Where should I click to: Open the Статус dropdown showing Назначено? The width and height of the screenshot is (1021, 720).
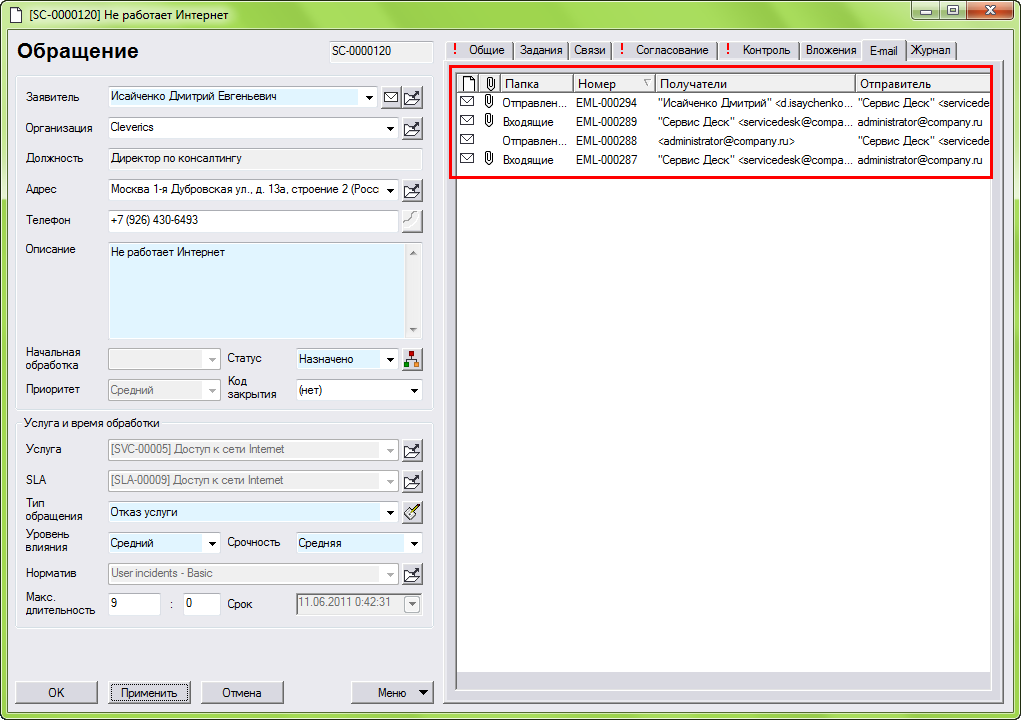click(390, 359)
